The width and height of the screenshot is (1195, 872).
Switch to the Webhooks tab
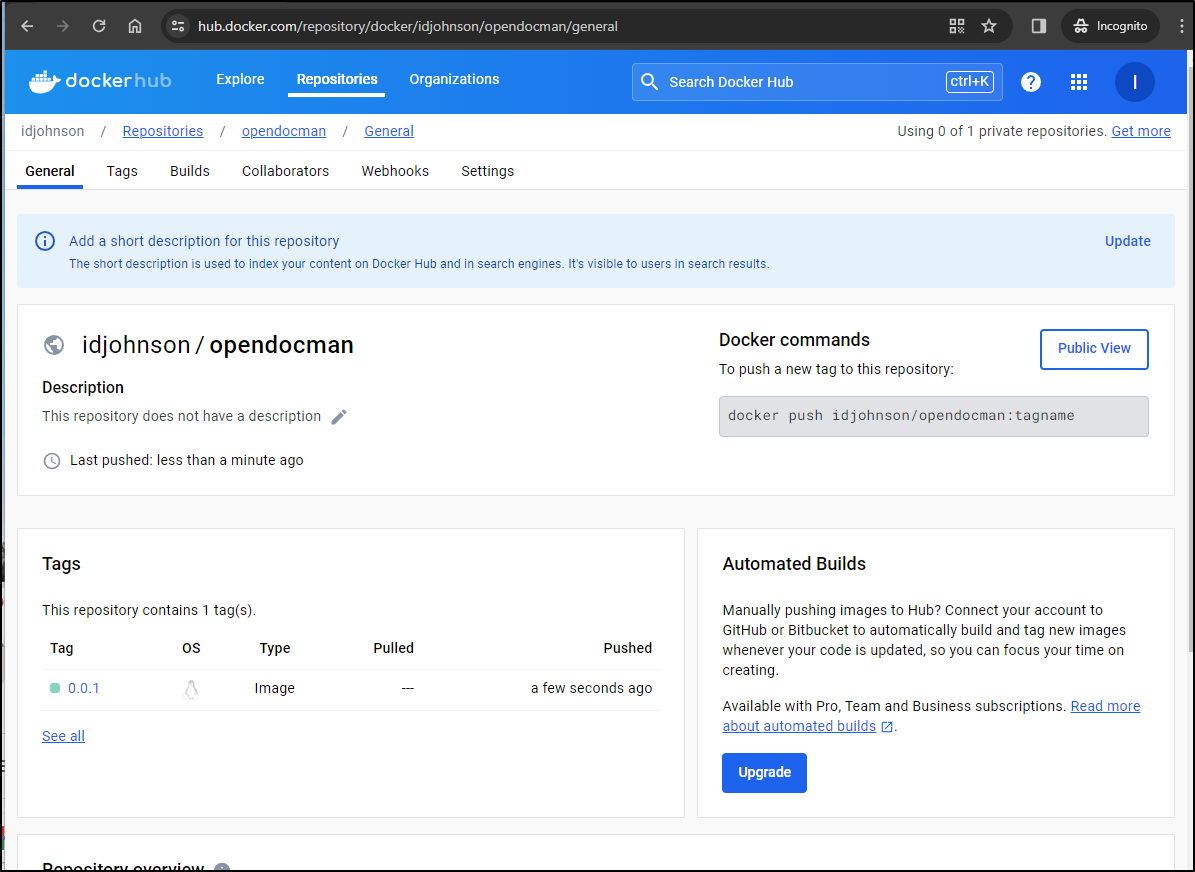tap(395, 171)
